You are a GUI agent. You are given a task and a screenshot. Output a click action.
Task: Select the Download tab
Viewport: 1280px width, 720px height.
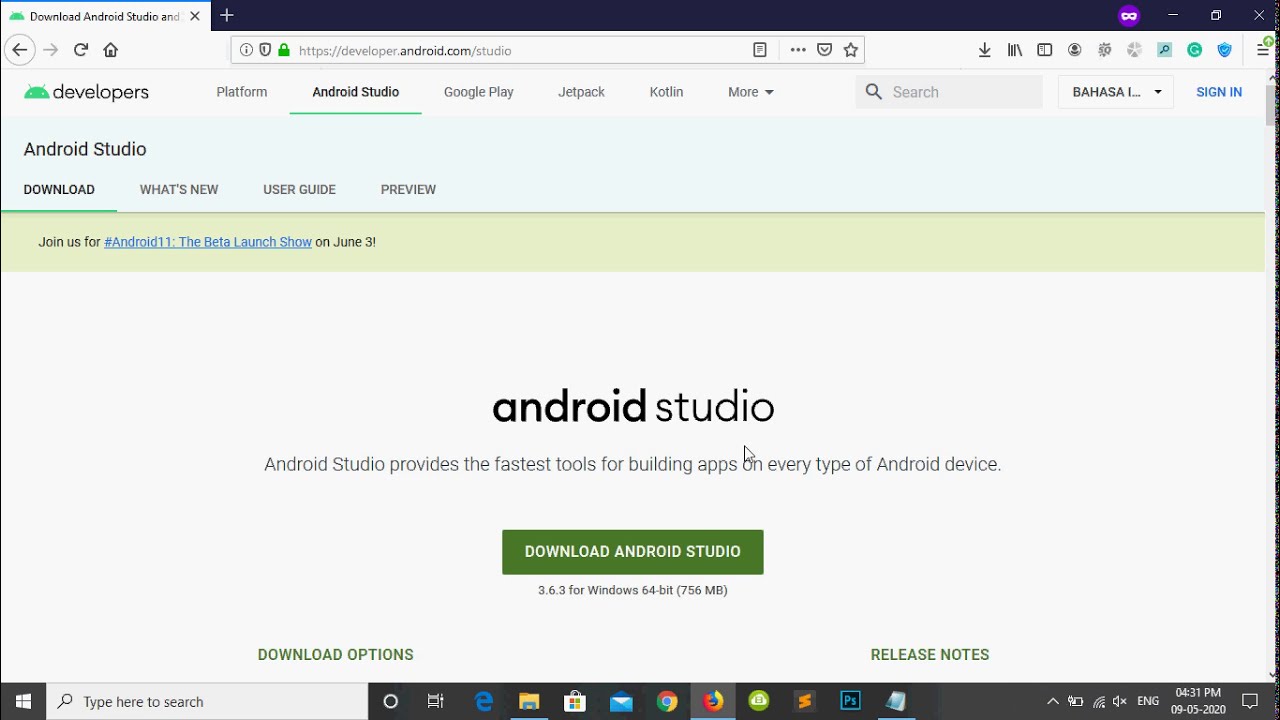pos(59,189)
